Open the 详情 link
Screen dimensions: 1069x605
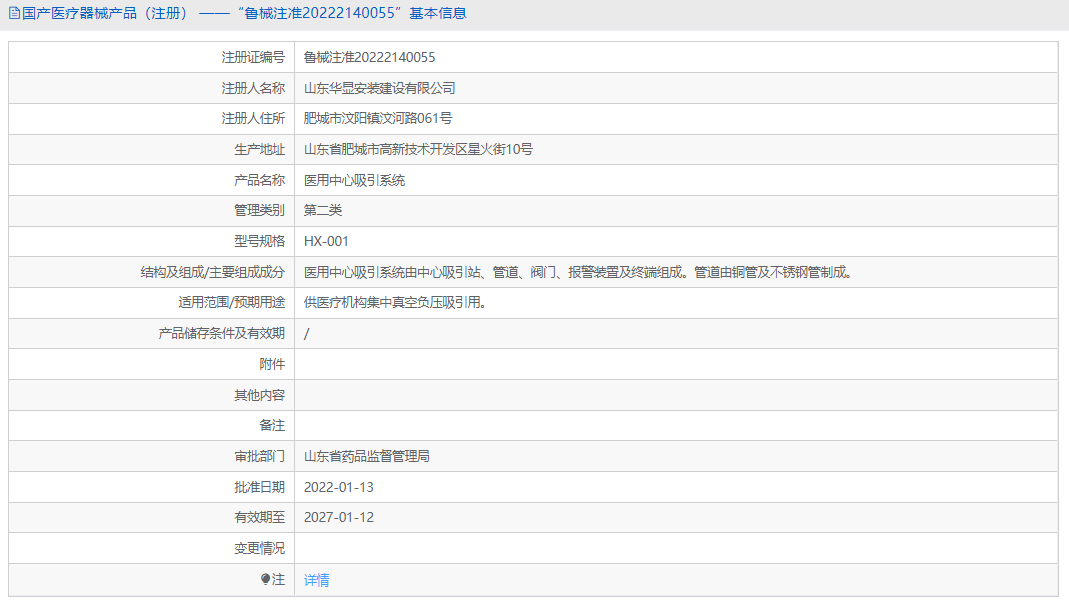(x=316, y=580)
